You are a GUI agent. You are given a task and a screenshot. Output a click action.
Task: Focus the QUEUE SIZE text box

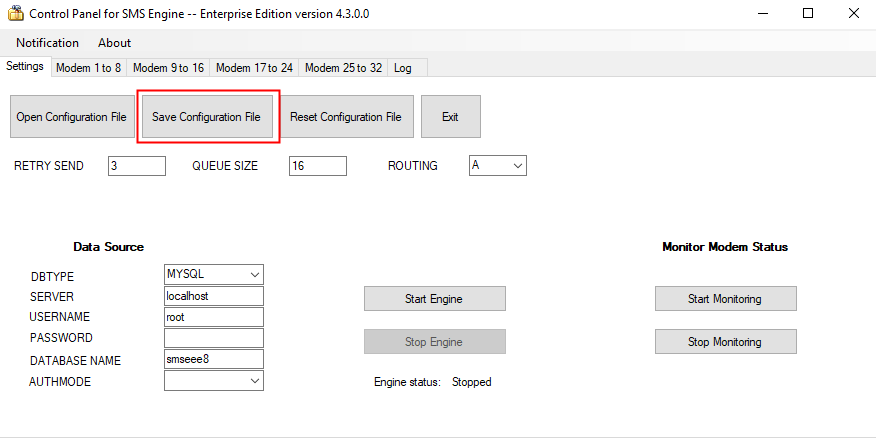tap(317, 165)
